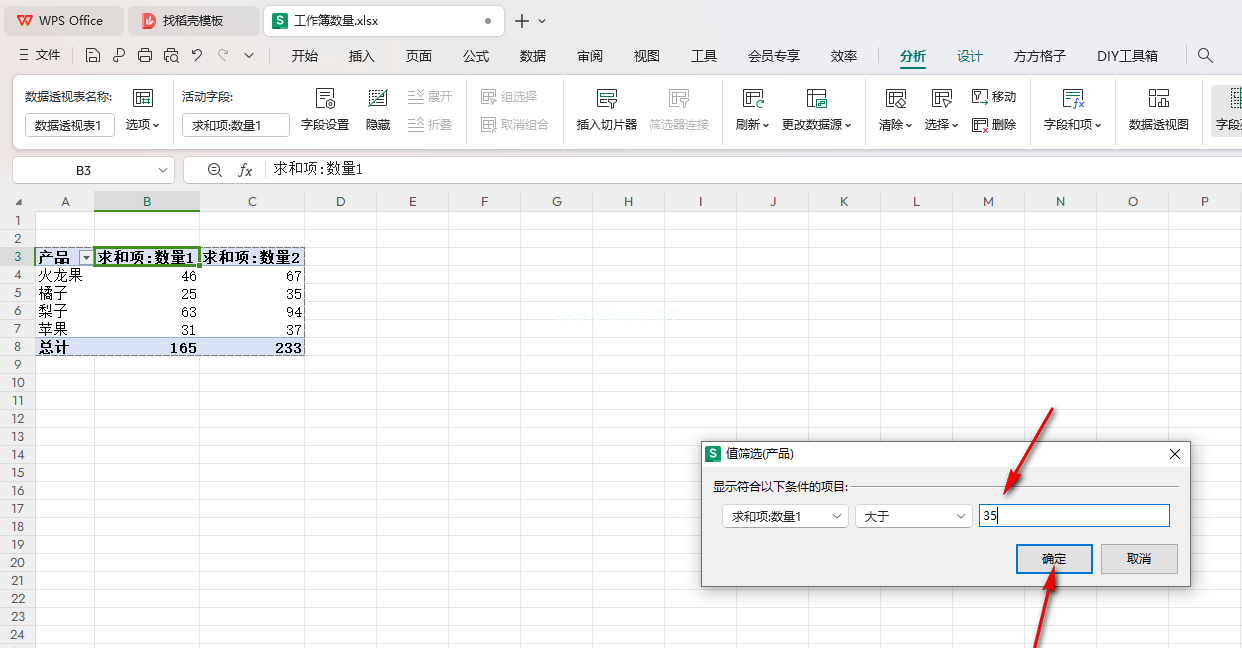
Task: Switch to the 找稻壳模板 tab
Action: click(194, 20)
